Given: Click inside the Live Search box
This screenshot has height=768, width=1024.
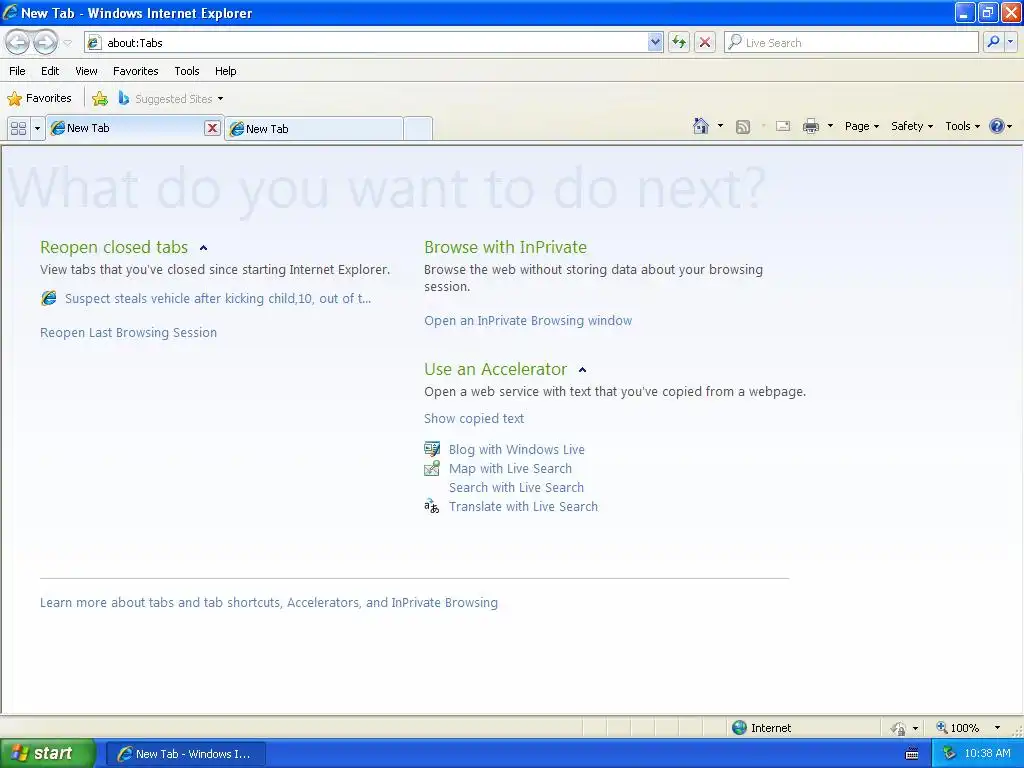Looking at the screenshot, I should click(x=851, y=42).
